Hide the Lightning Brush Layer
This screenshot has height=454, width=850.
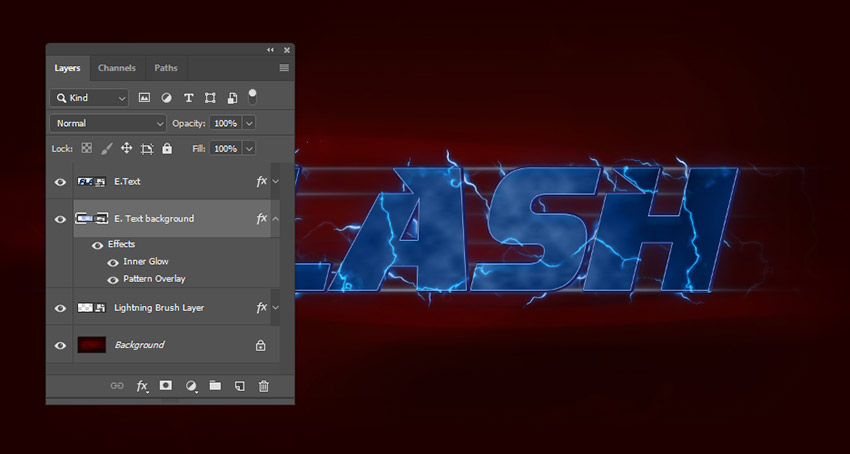coord(60,308)
